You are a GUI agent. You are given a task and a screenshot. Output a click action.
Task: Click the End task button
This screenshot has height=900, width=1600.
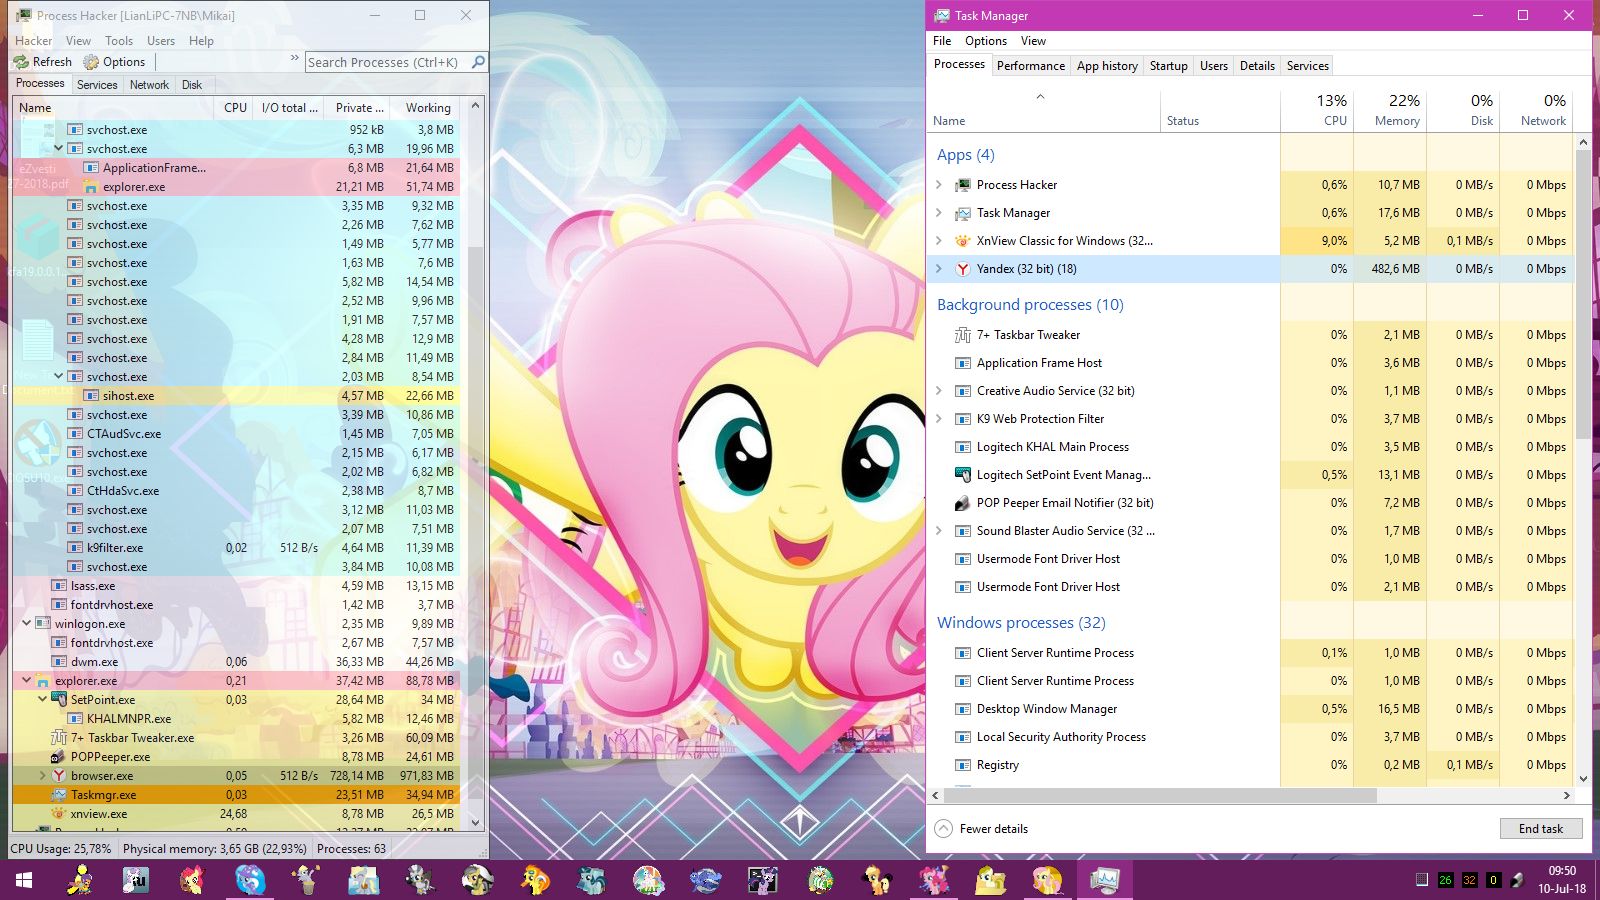pos(1540,829)
